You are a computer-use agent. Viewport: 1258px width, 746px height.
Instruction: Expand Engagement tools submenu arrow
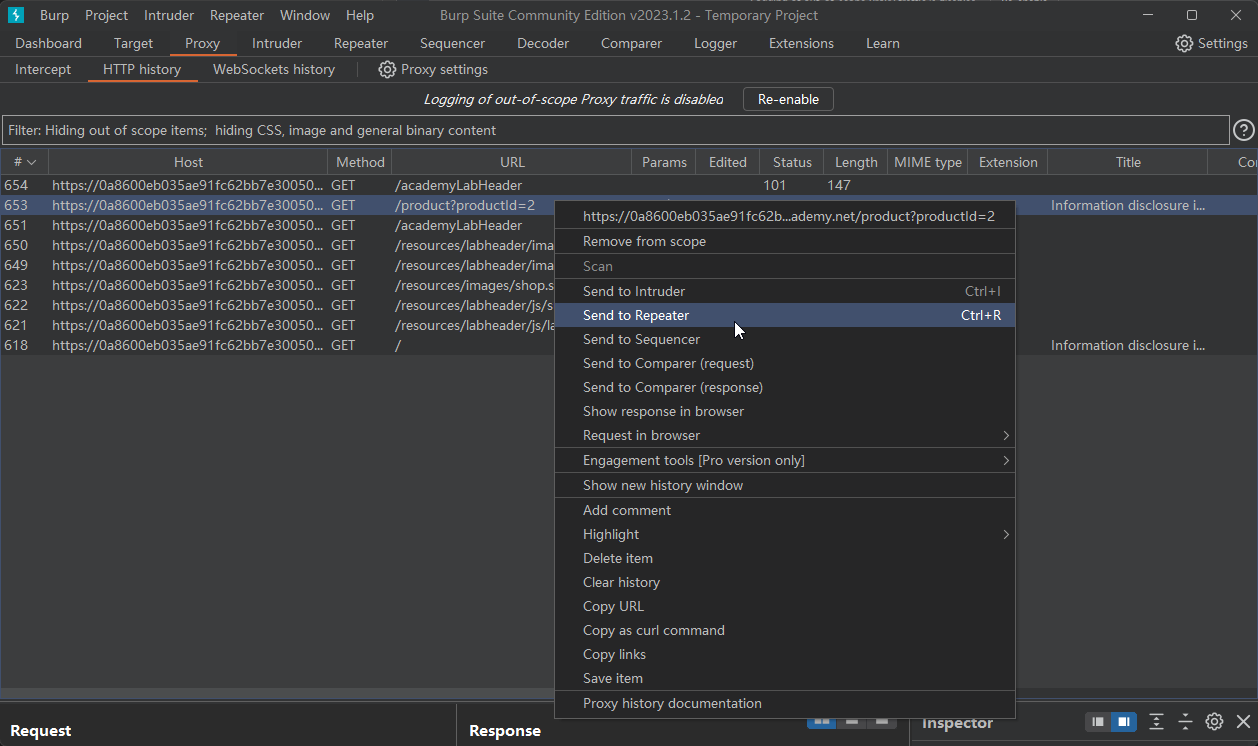[1006, 460]
